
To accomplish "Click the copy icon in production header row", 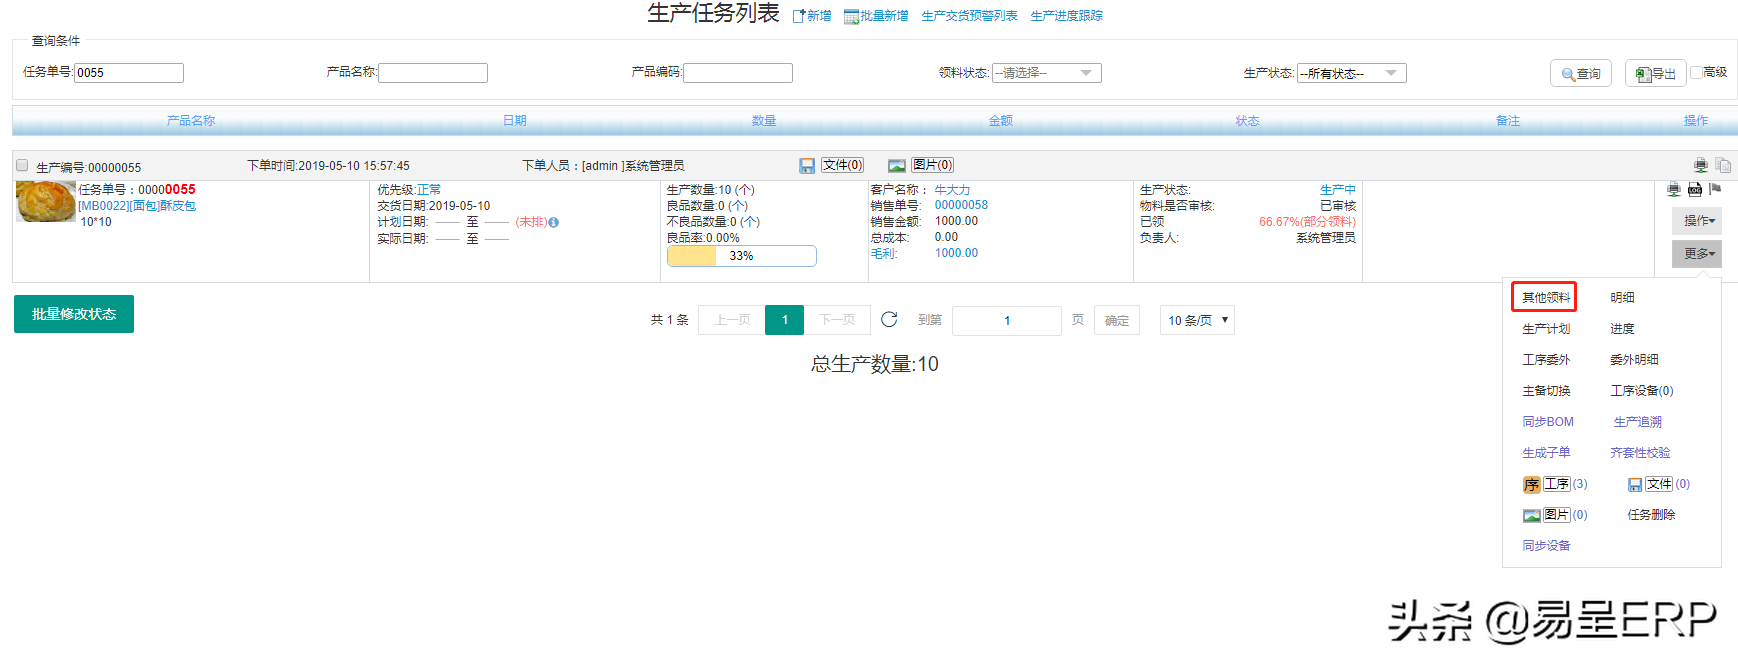I will coord(1723,166).
